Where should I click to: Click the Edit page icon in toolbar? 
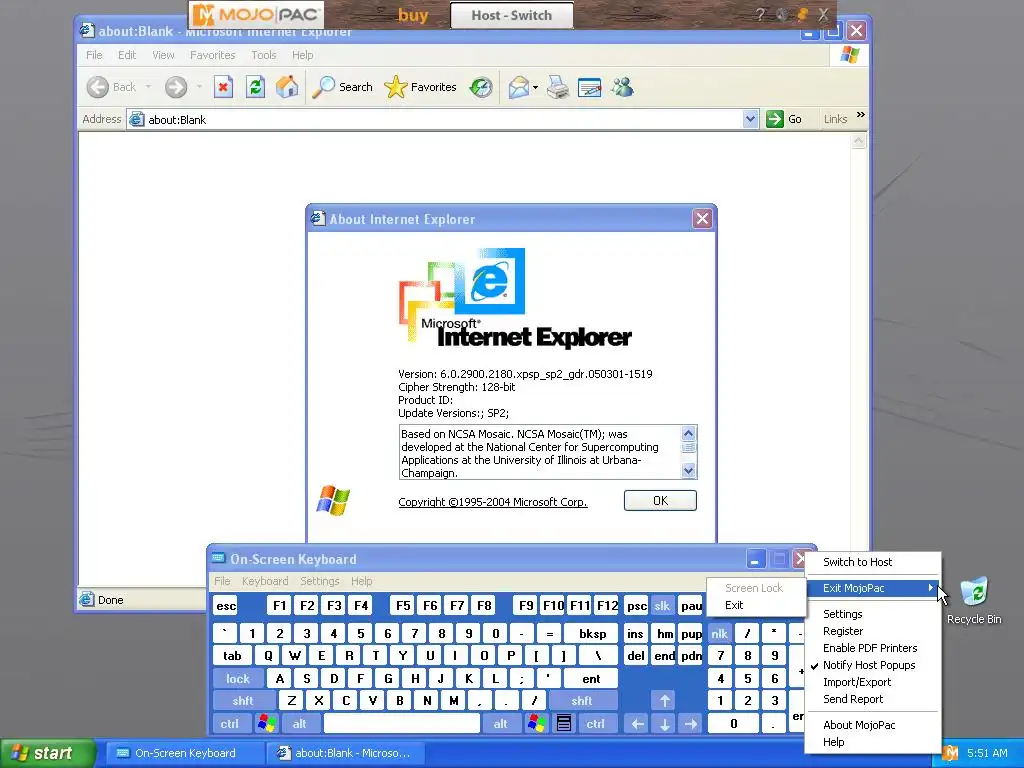point(589,87)
